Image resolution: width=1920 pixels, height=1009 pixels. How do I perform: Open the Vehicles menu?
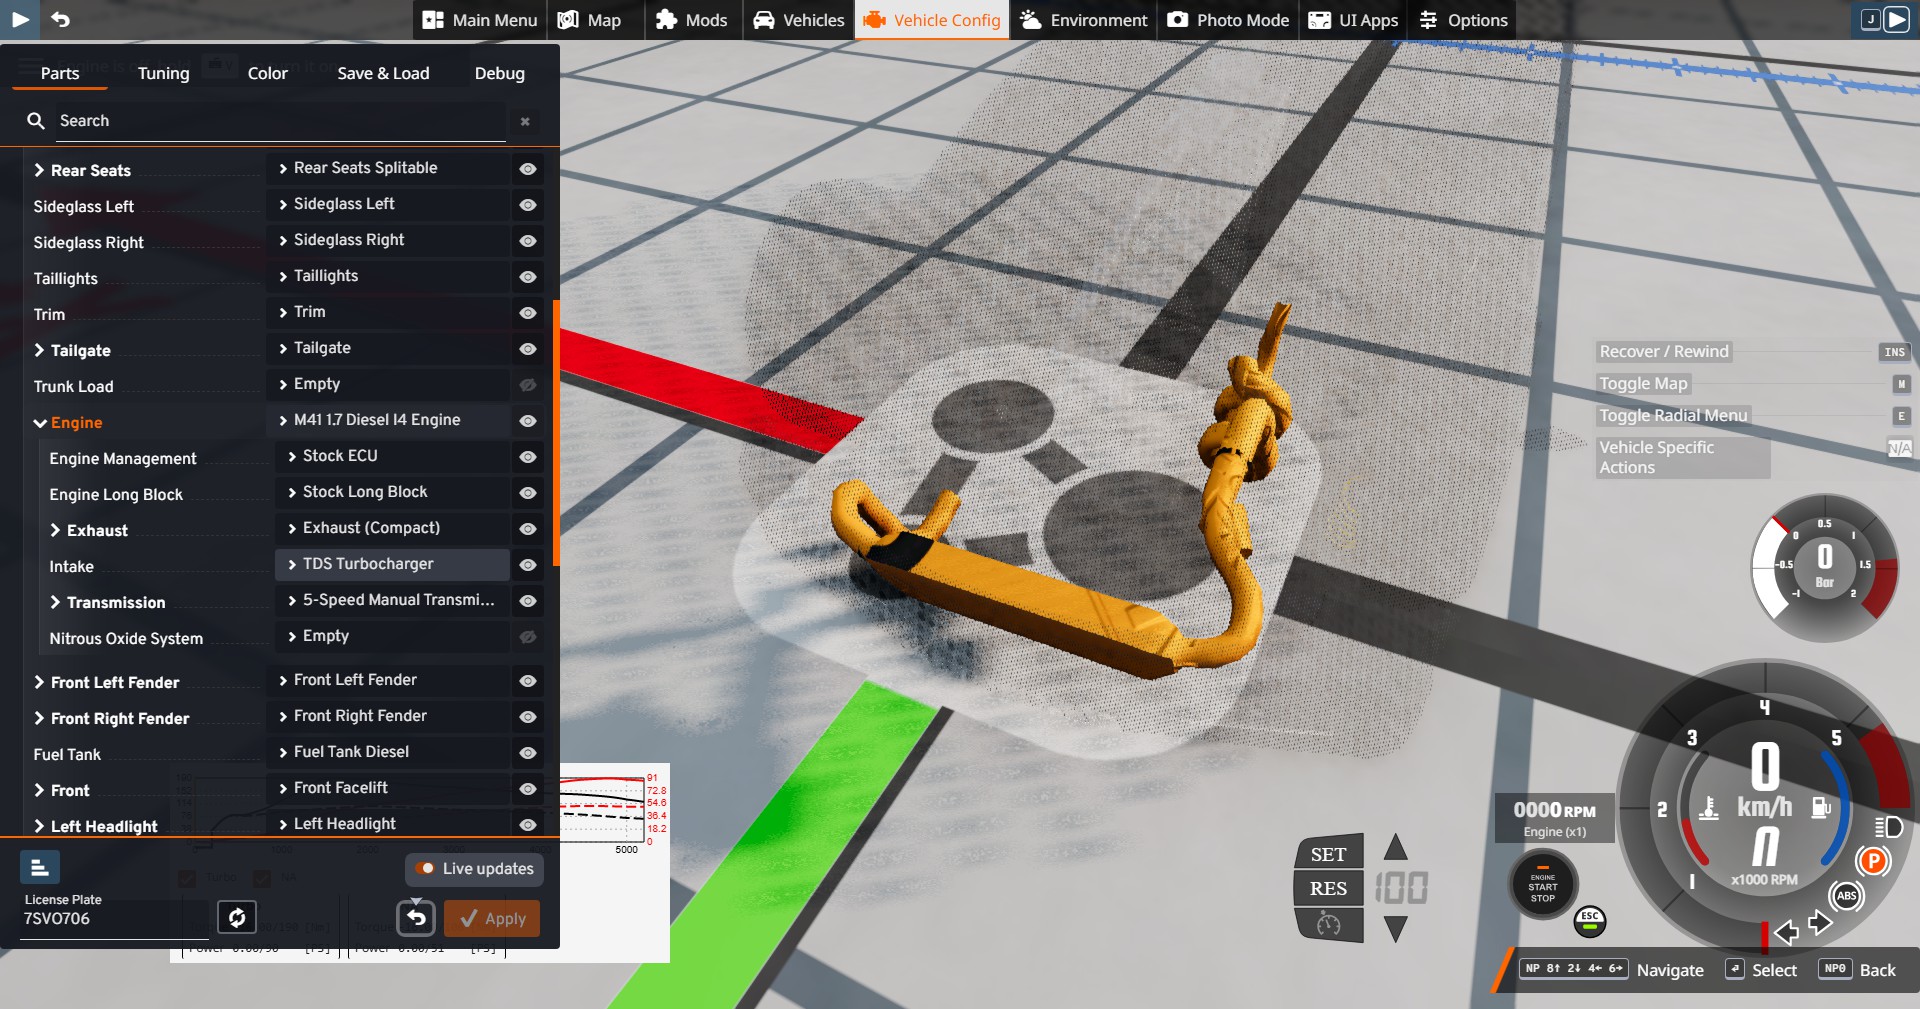(798, 20)
